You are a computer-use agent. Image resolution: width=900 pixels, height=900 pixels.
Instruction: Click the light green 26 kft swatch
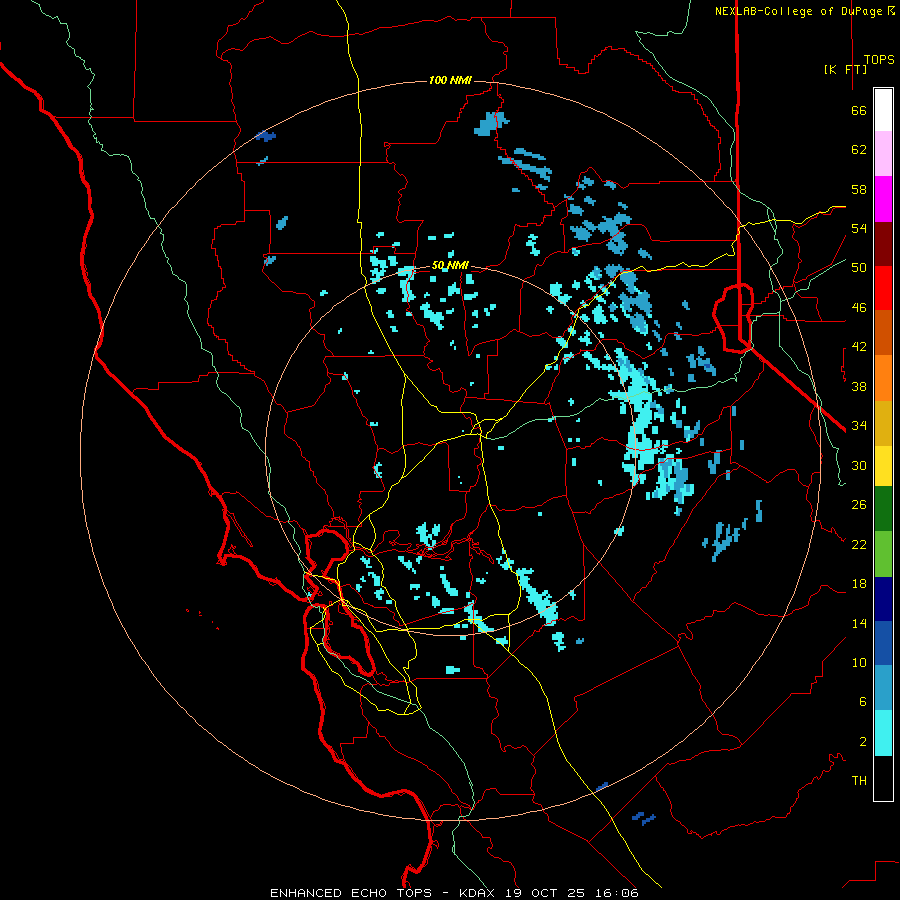(883, 553)
